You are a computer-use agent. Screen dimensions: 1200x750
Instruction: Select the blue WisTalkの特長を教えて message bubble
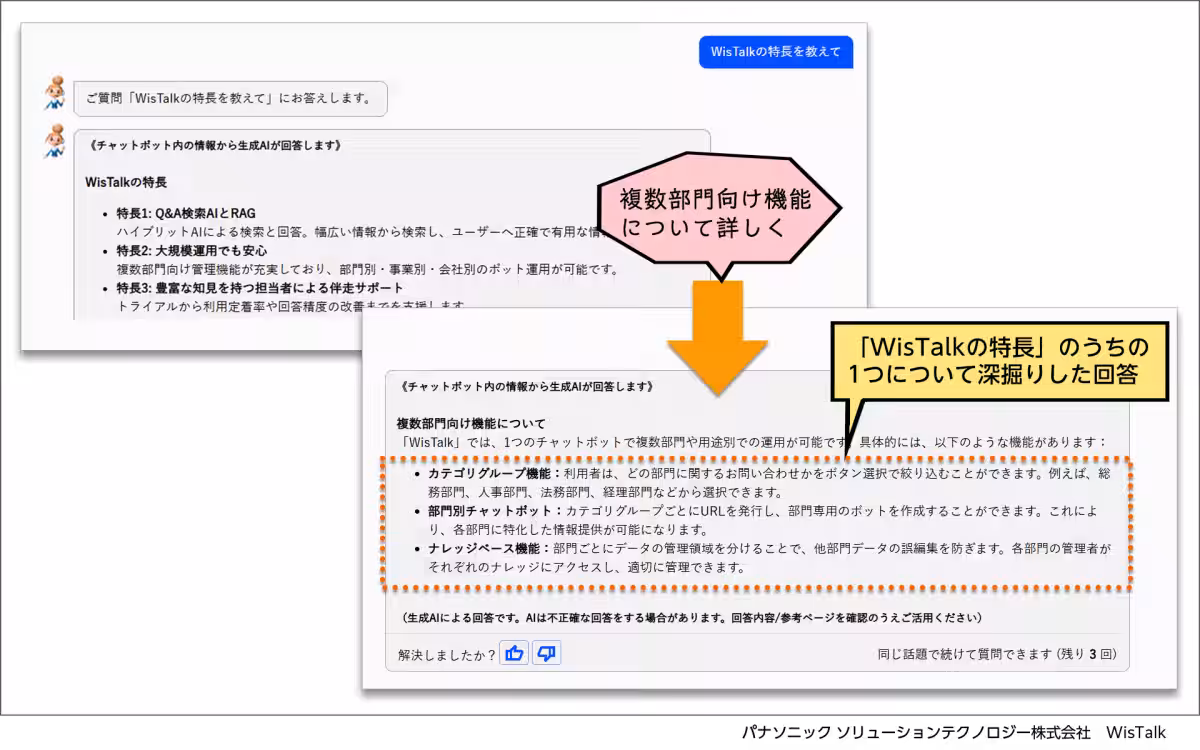pyautogui.click(x=775, y=52)
